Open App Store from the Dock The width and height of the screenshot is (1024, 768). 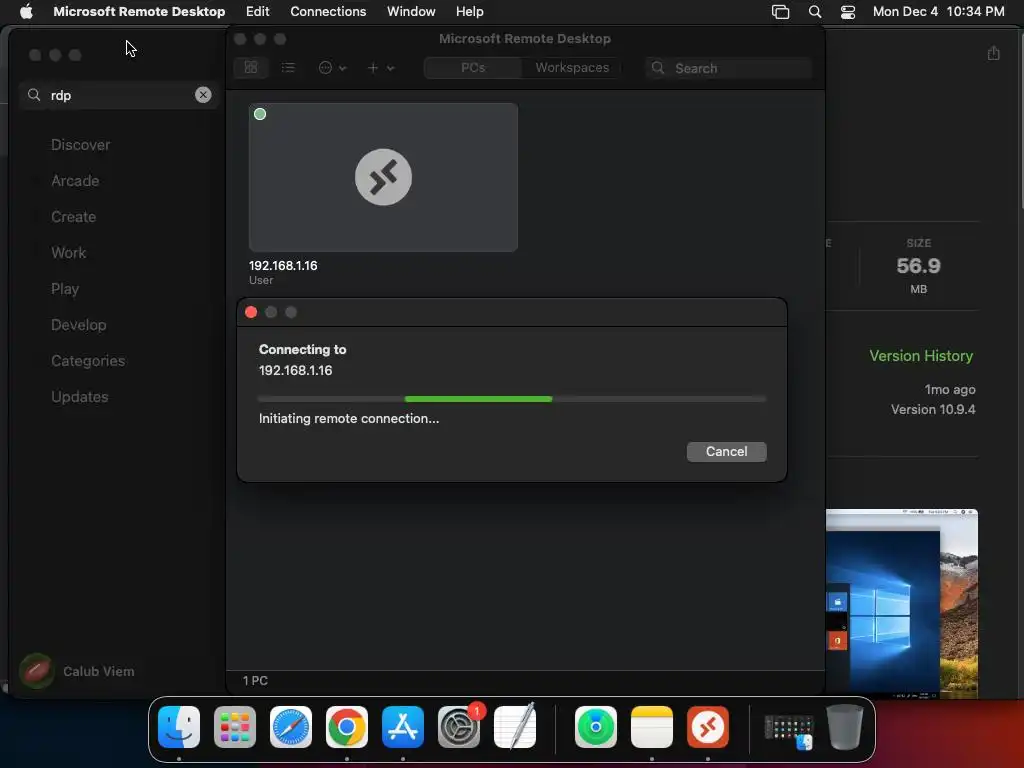click(403, 727)
